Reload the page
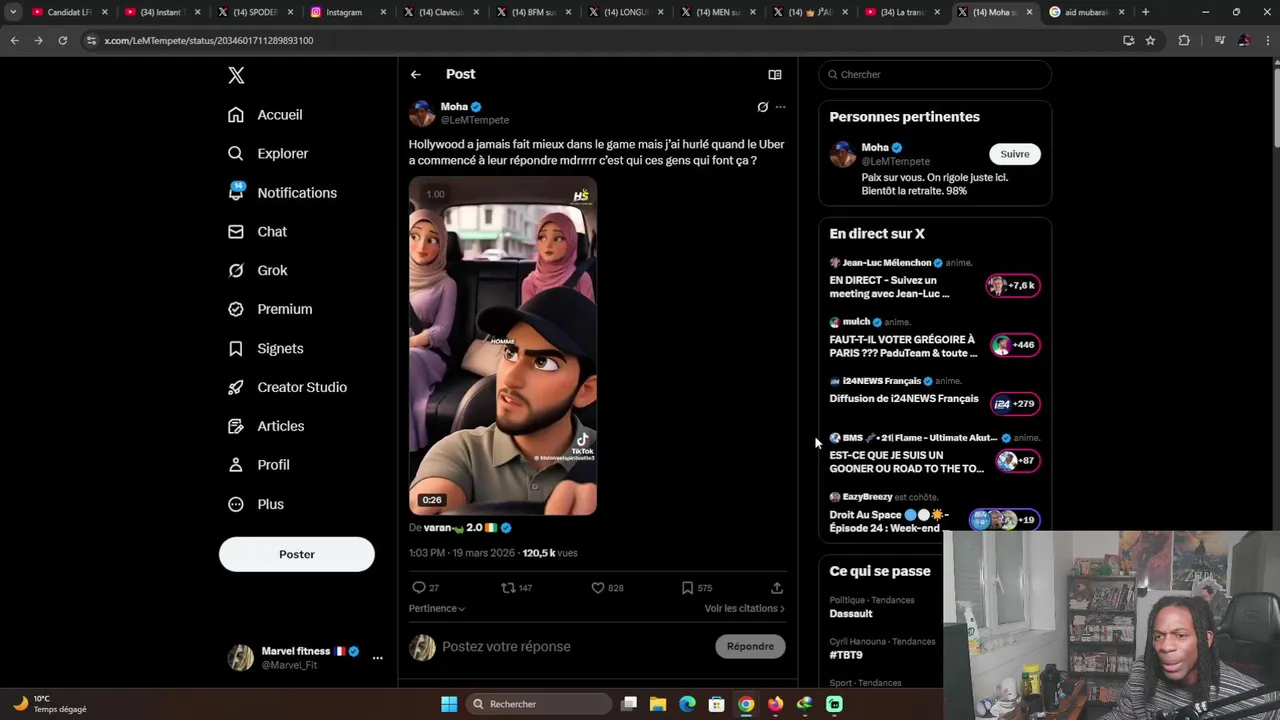This screenshot has height=720, width=1280. coord(62,40)
